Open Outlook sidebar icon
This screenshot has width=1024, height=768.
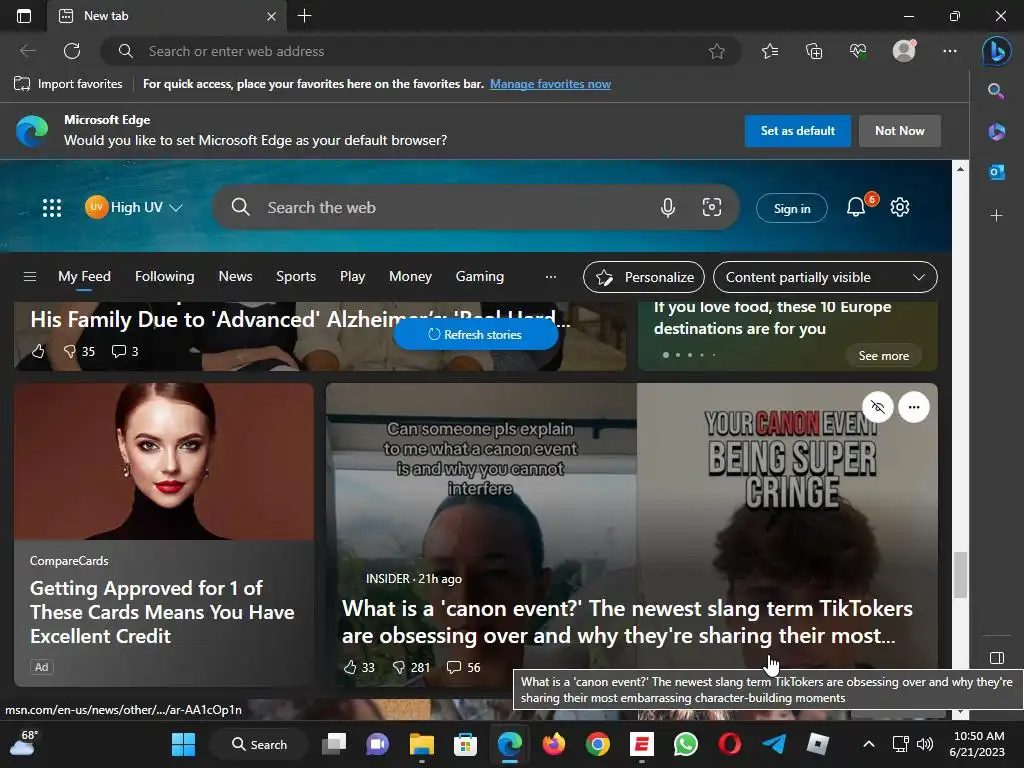[x=997, y=172]
